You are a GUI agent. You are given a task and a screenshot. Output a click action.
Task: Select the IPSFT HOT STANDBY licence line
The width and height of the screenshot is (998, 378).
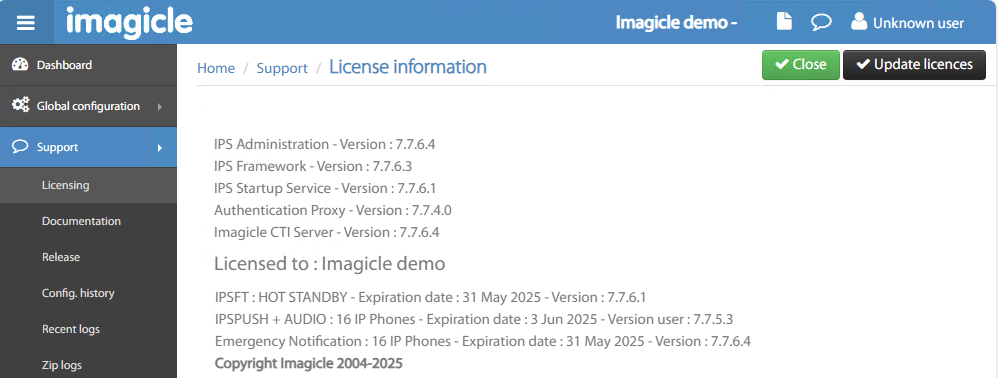click(x=431, y=297)
